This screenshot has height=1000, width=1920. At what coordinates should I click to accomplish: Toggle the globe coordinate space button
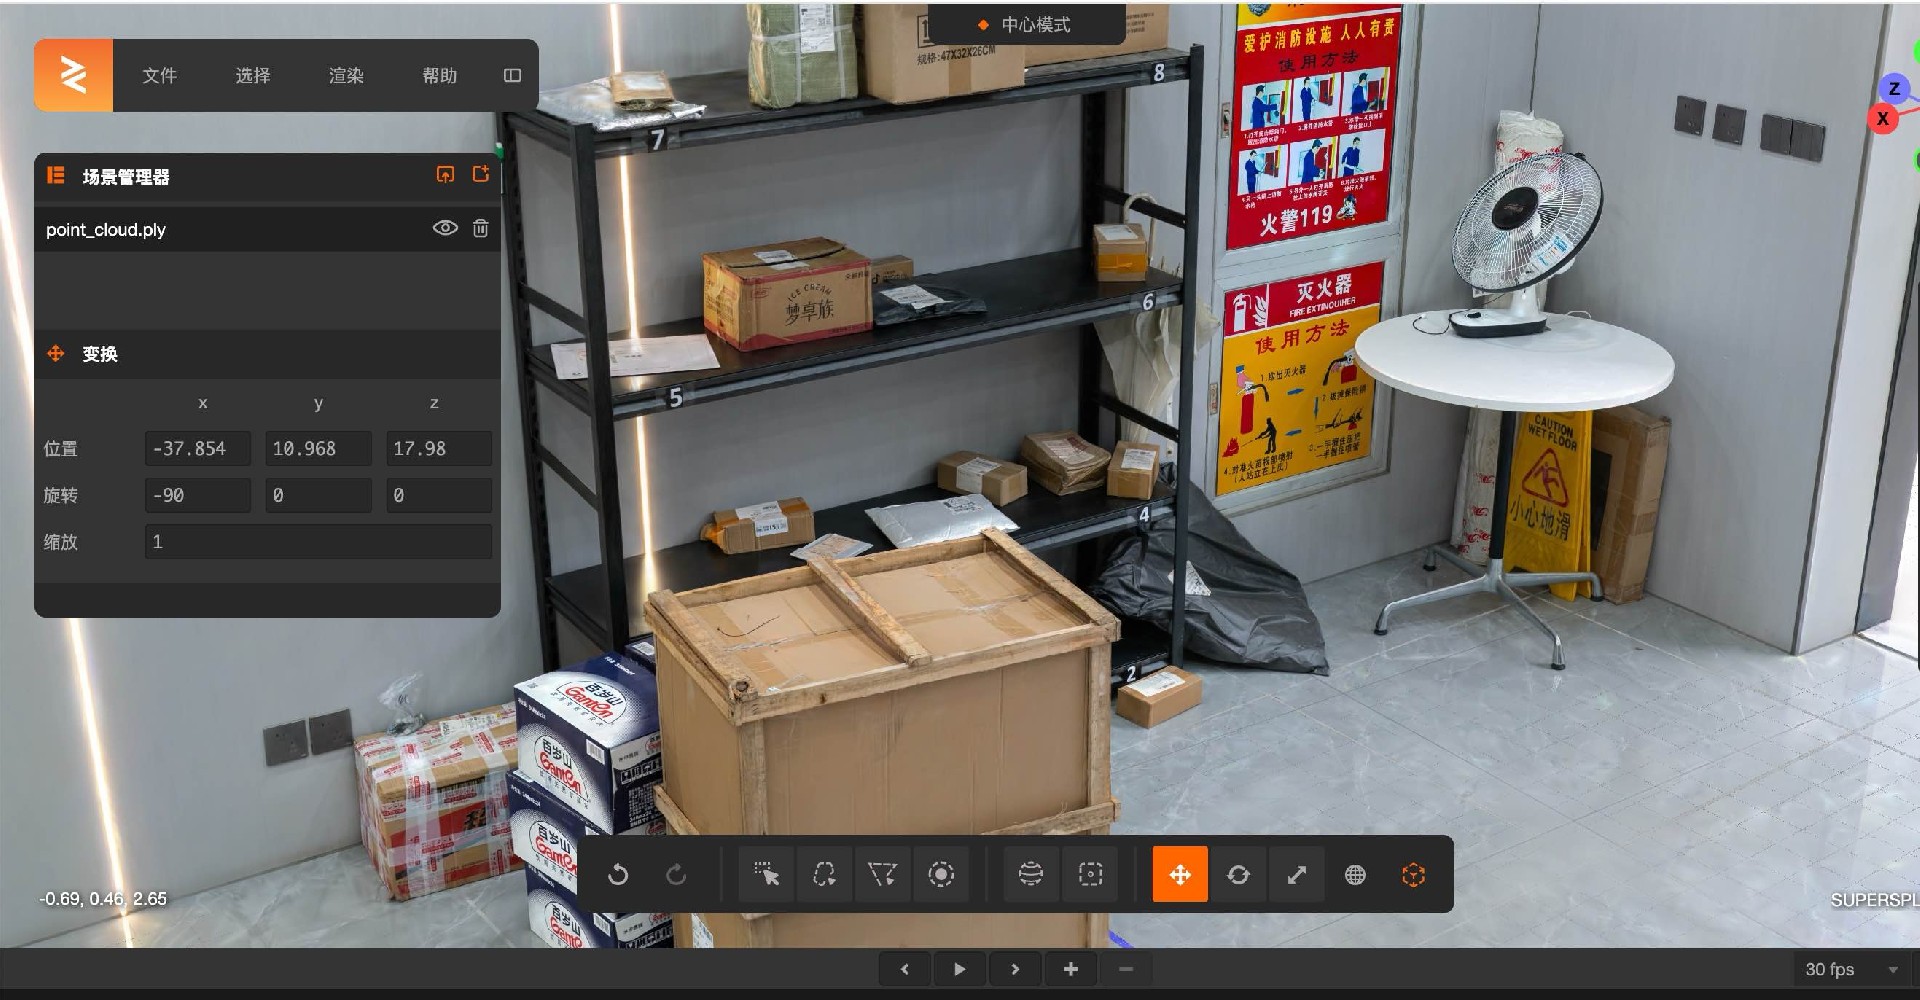tap(1355, 875)
